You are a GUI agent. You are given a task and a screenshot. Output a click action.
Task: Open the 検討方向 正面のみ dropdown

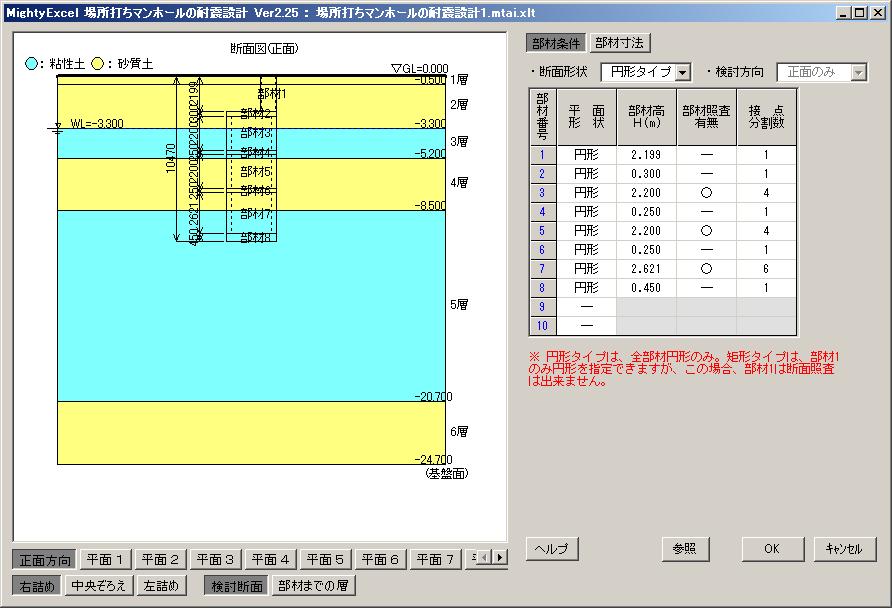coord(858,72)
